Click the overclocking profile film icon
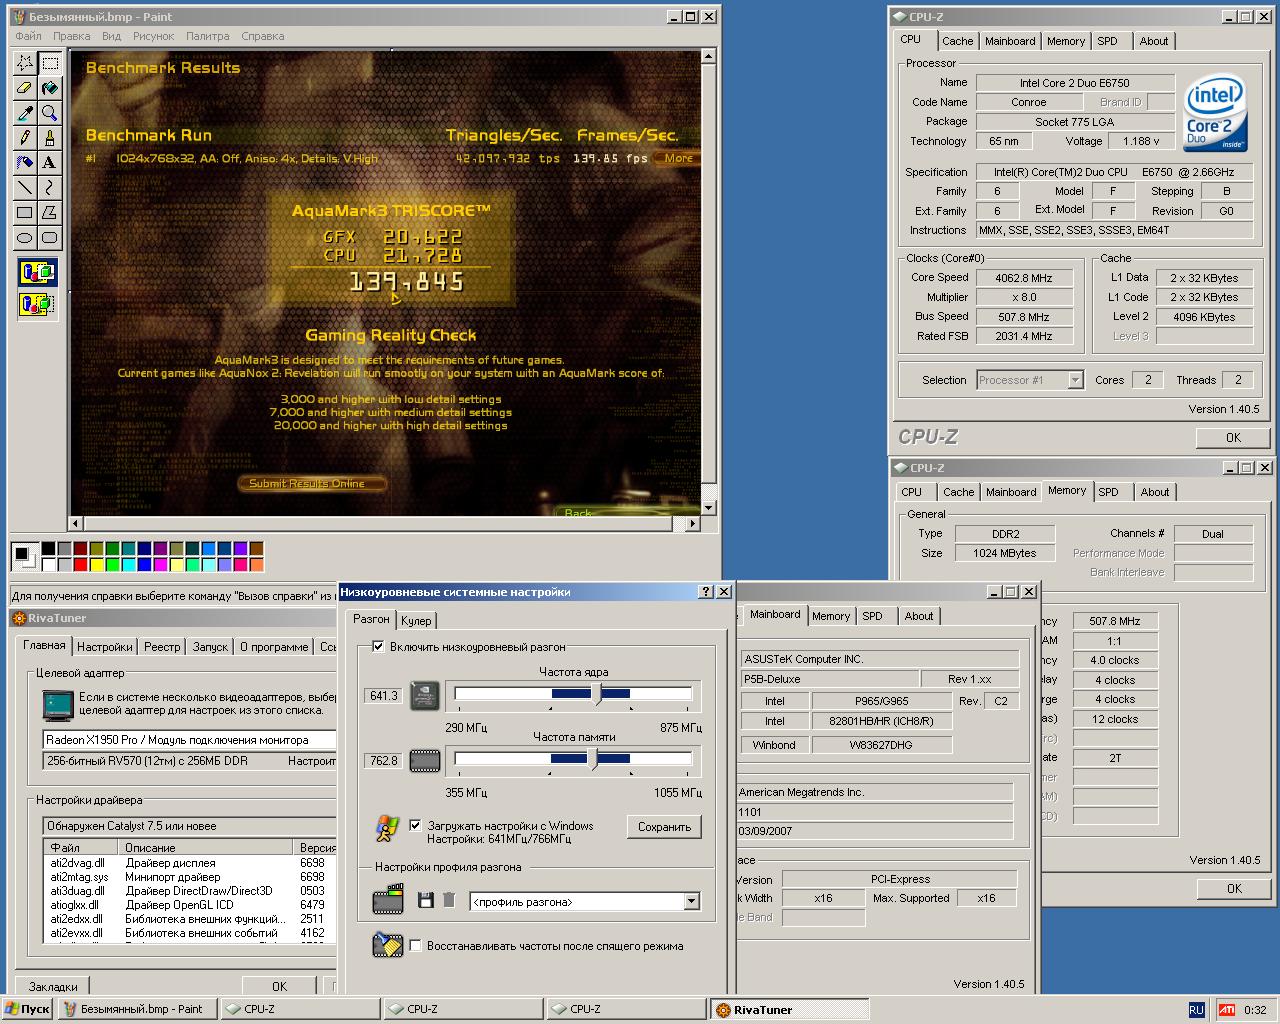 [x=387, y=899]
